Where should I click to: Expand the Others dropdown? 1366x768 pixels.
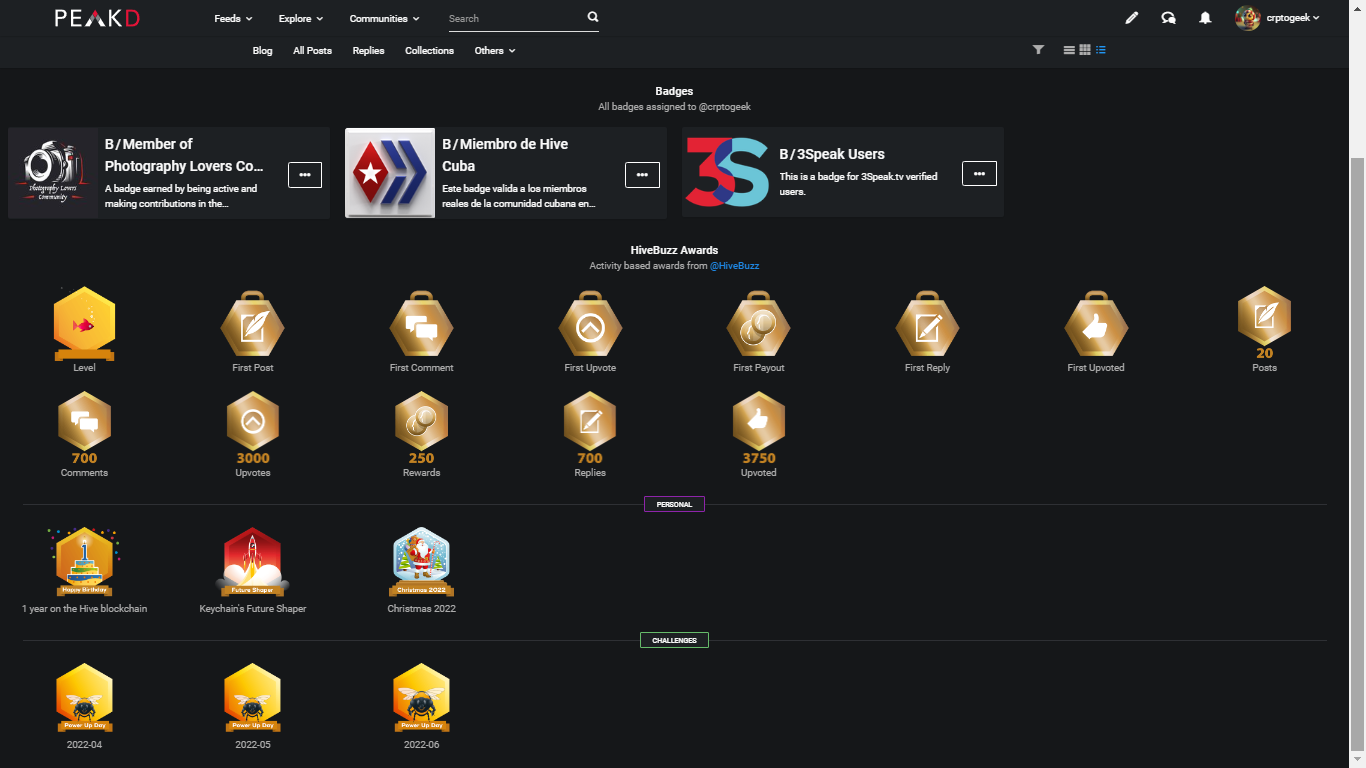(x=495, y=50)
